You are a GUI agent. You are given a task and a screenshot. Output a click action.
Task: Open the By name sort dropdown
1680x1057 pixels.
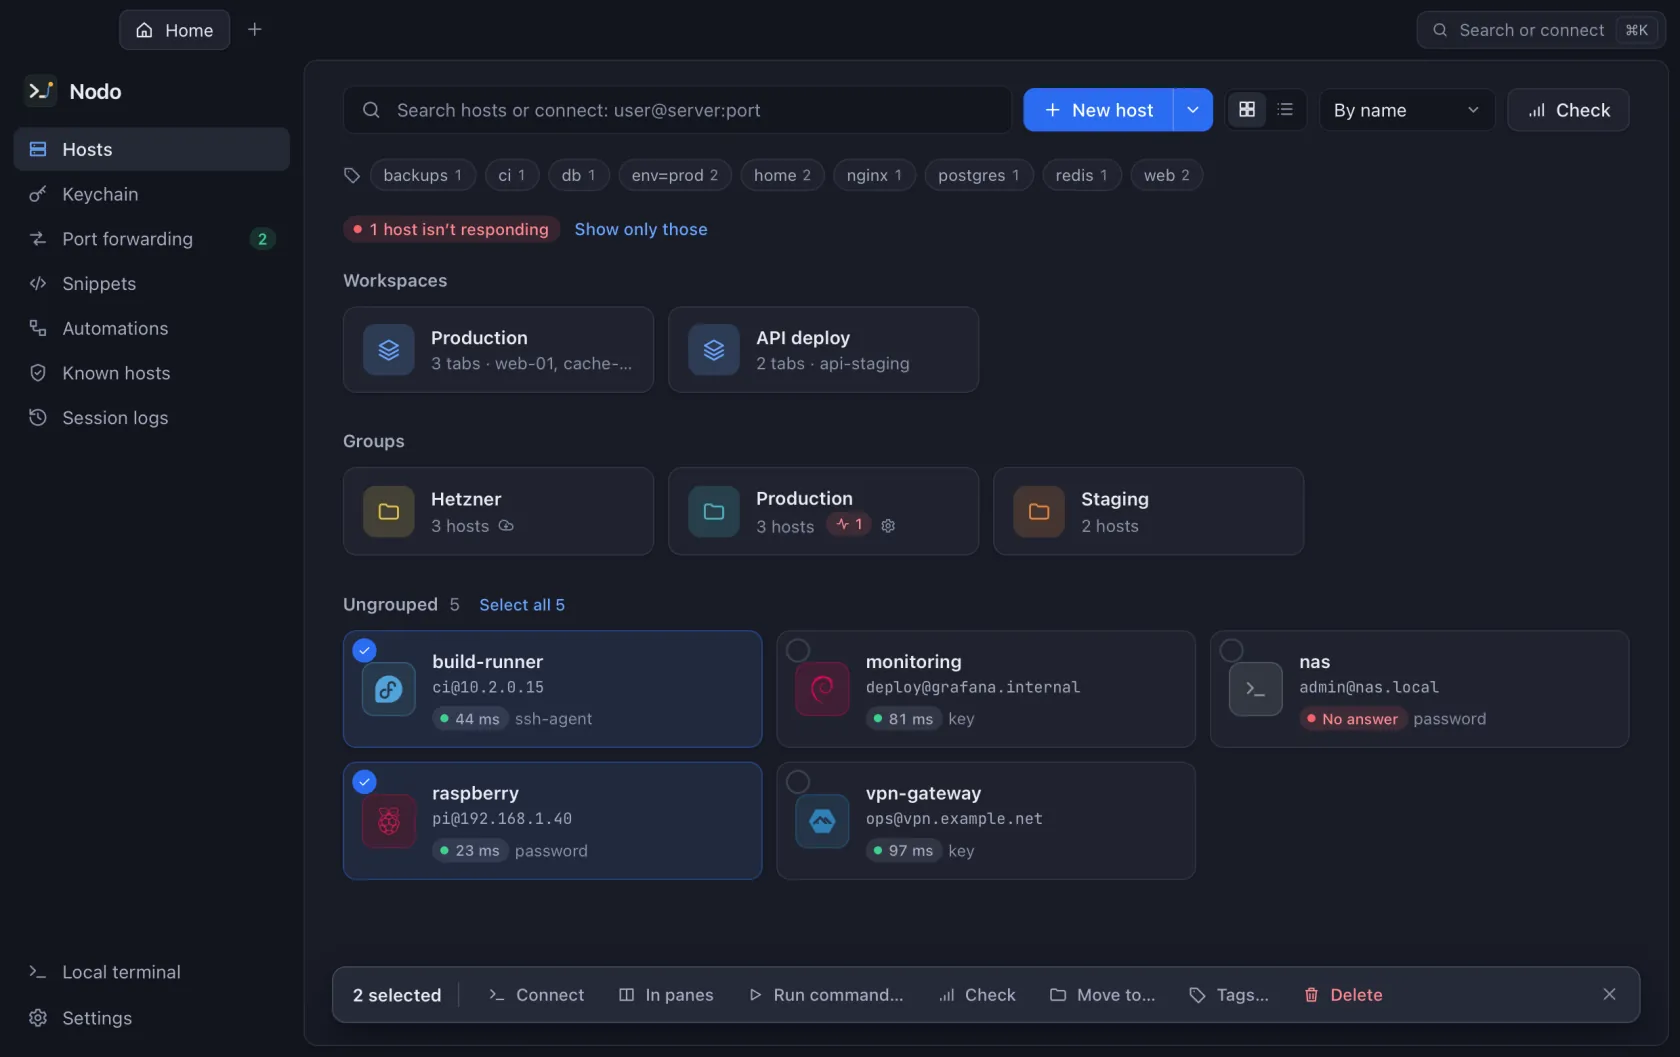point(1407,110)
